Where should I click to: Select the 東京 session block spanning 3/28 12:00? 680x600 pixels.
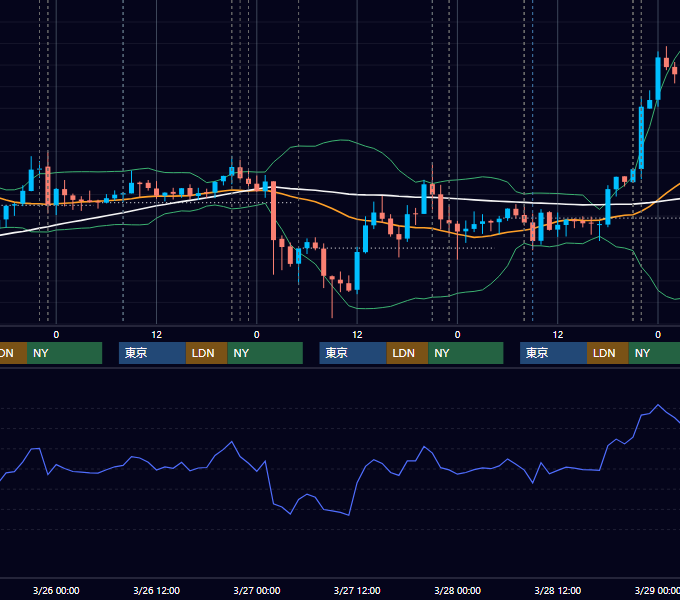coord(553,353)
